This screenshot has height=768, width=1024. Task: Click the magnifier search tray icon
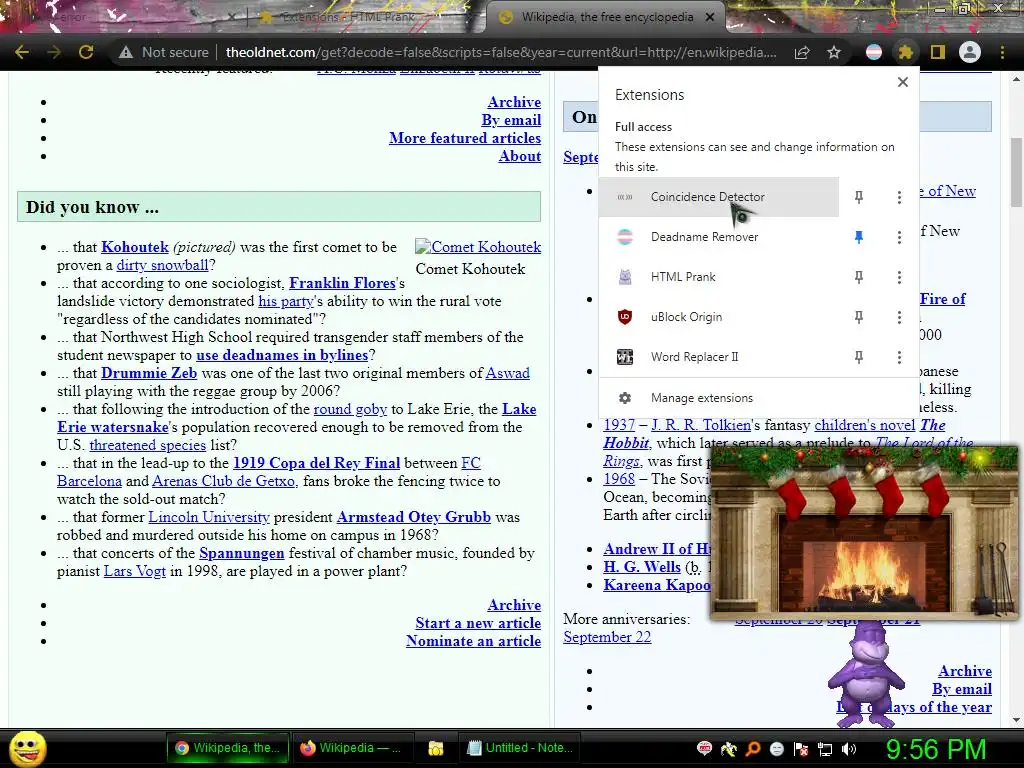[753, 749]
